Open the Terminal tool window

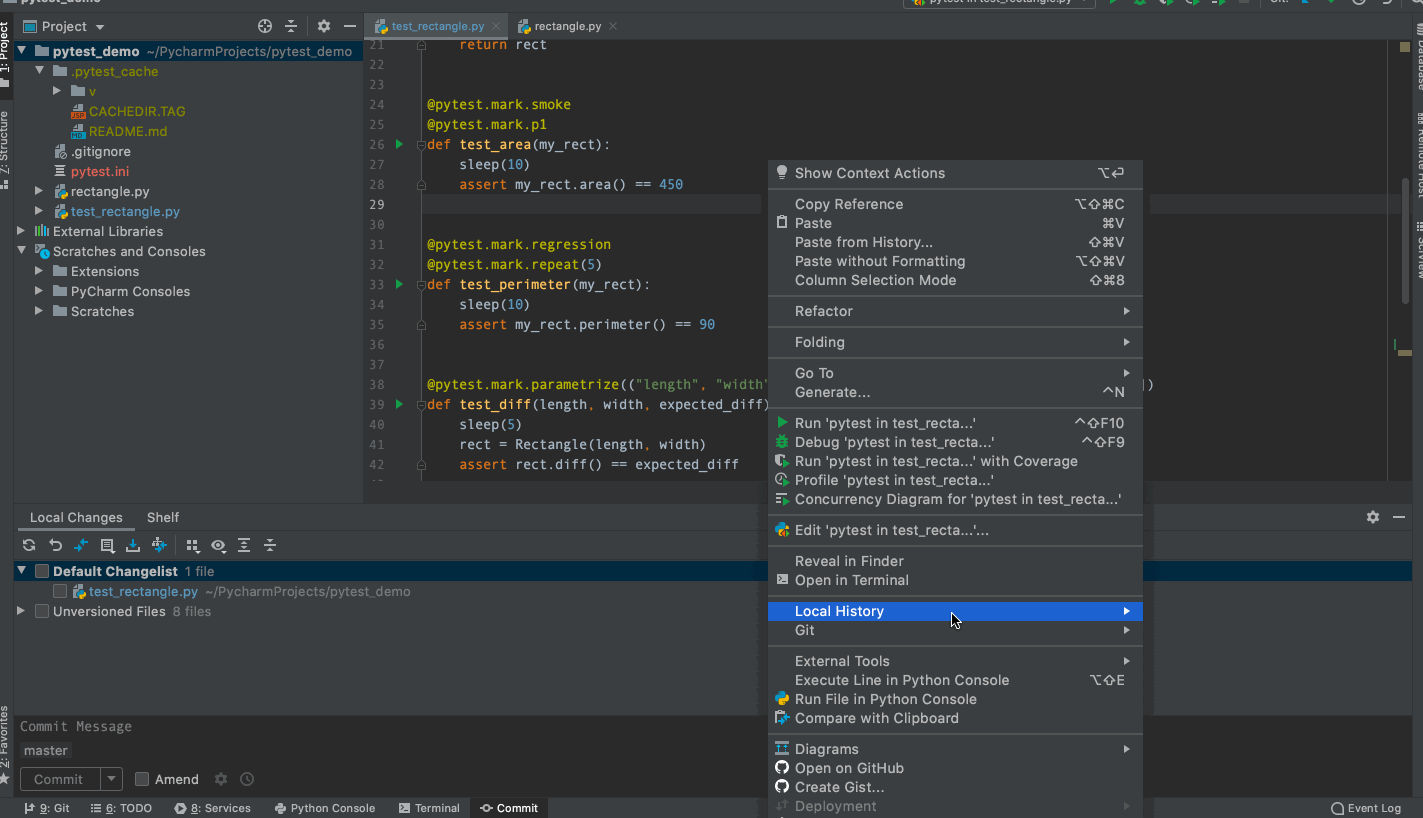click(x=429, y=808)
